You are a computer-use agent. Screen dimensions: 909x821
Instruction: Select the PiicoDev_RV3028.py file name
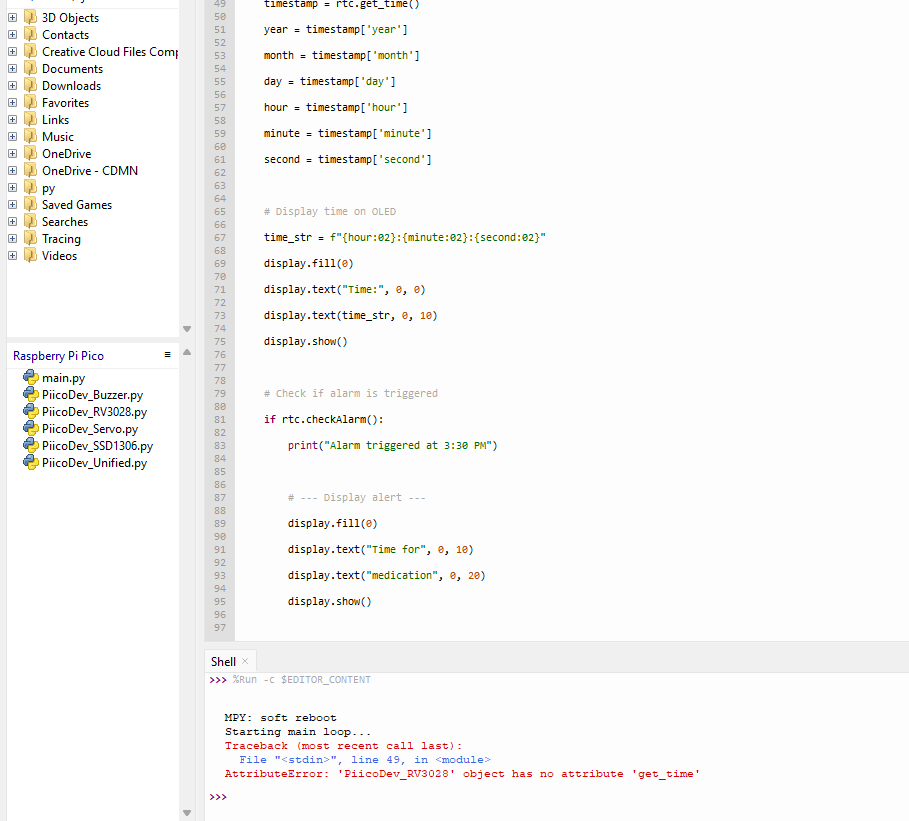click(x=94, y=412)
